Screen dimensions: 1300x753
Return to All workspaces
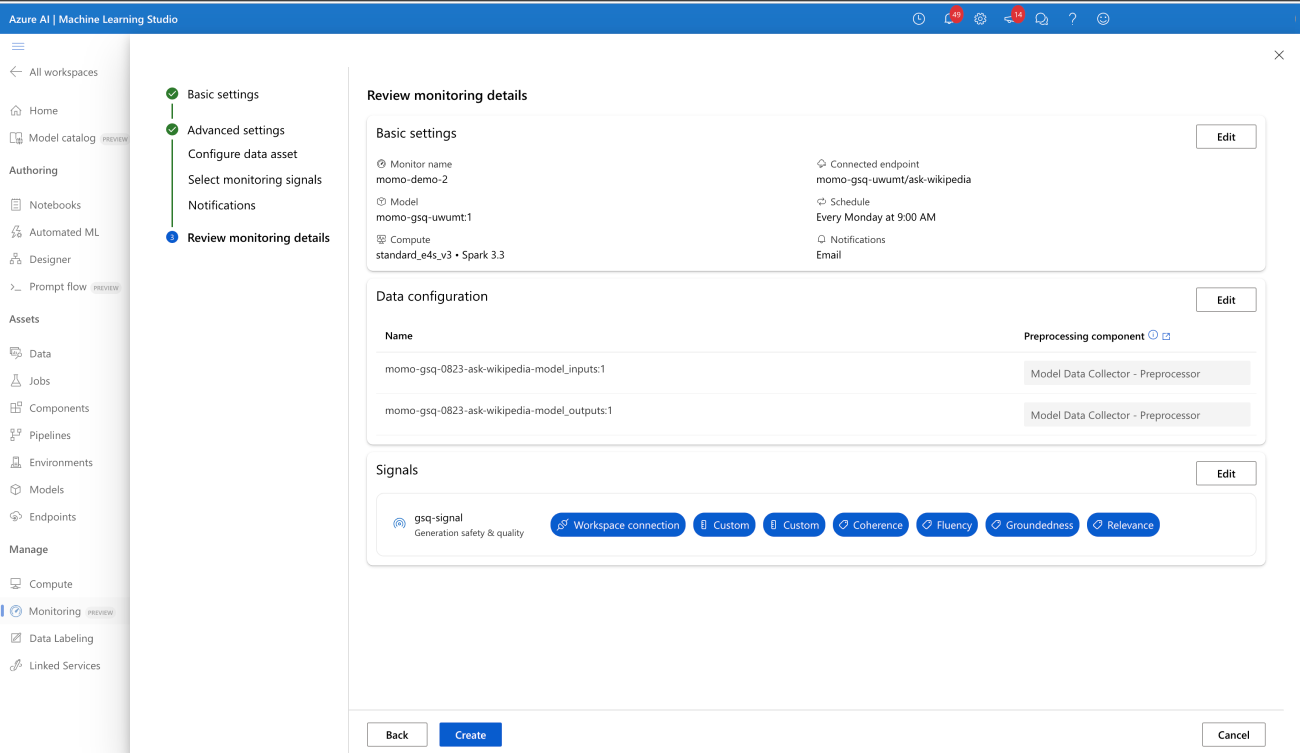[x=62, y=72]
